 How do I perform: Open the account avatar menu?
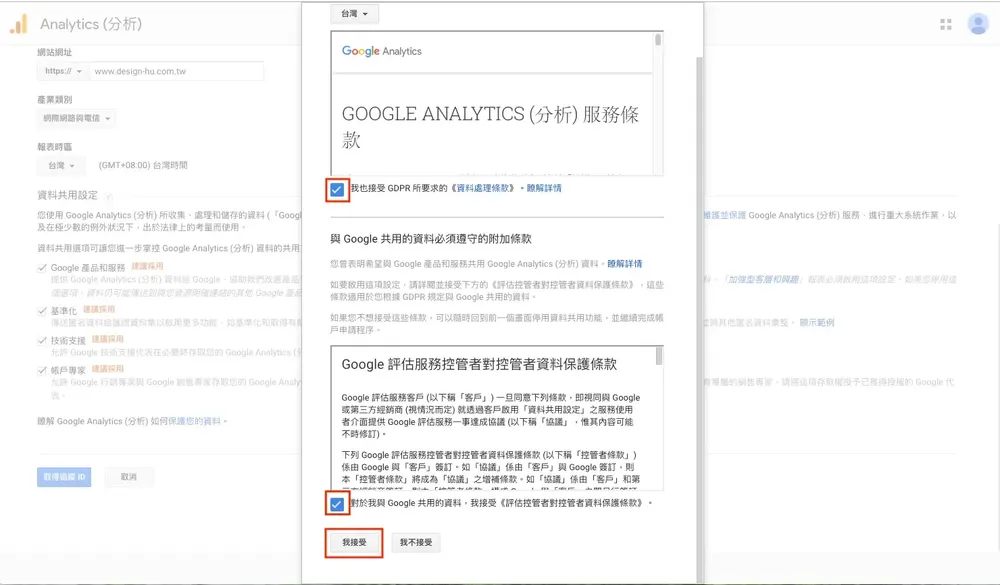tap(978, 24)
